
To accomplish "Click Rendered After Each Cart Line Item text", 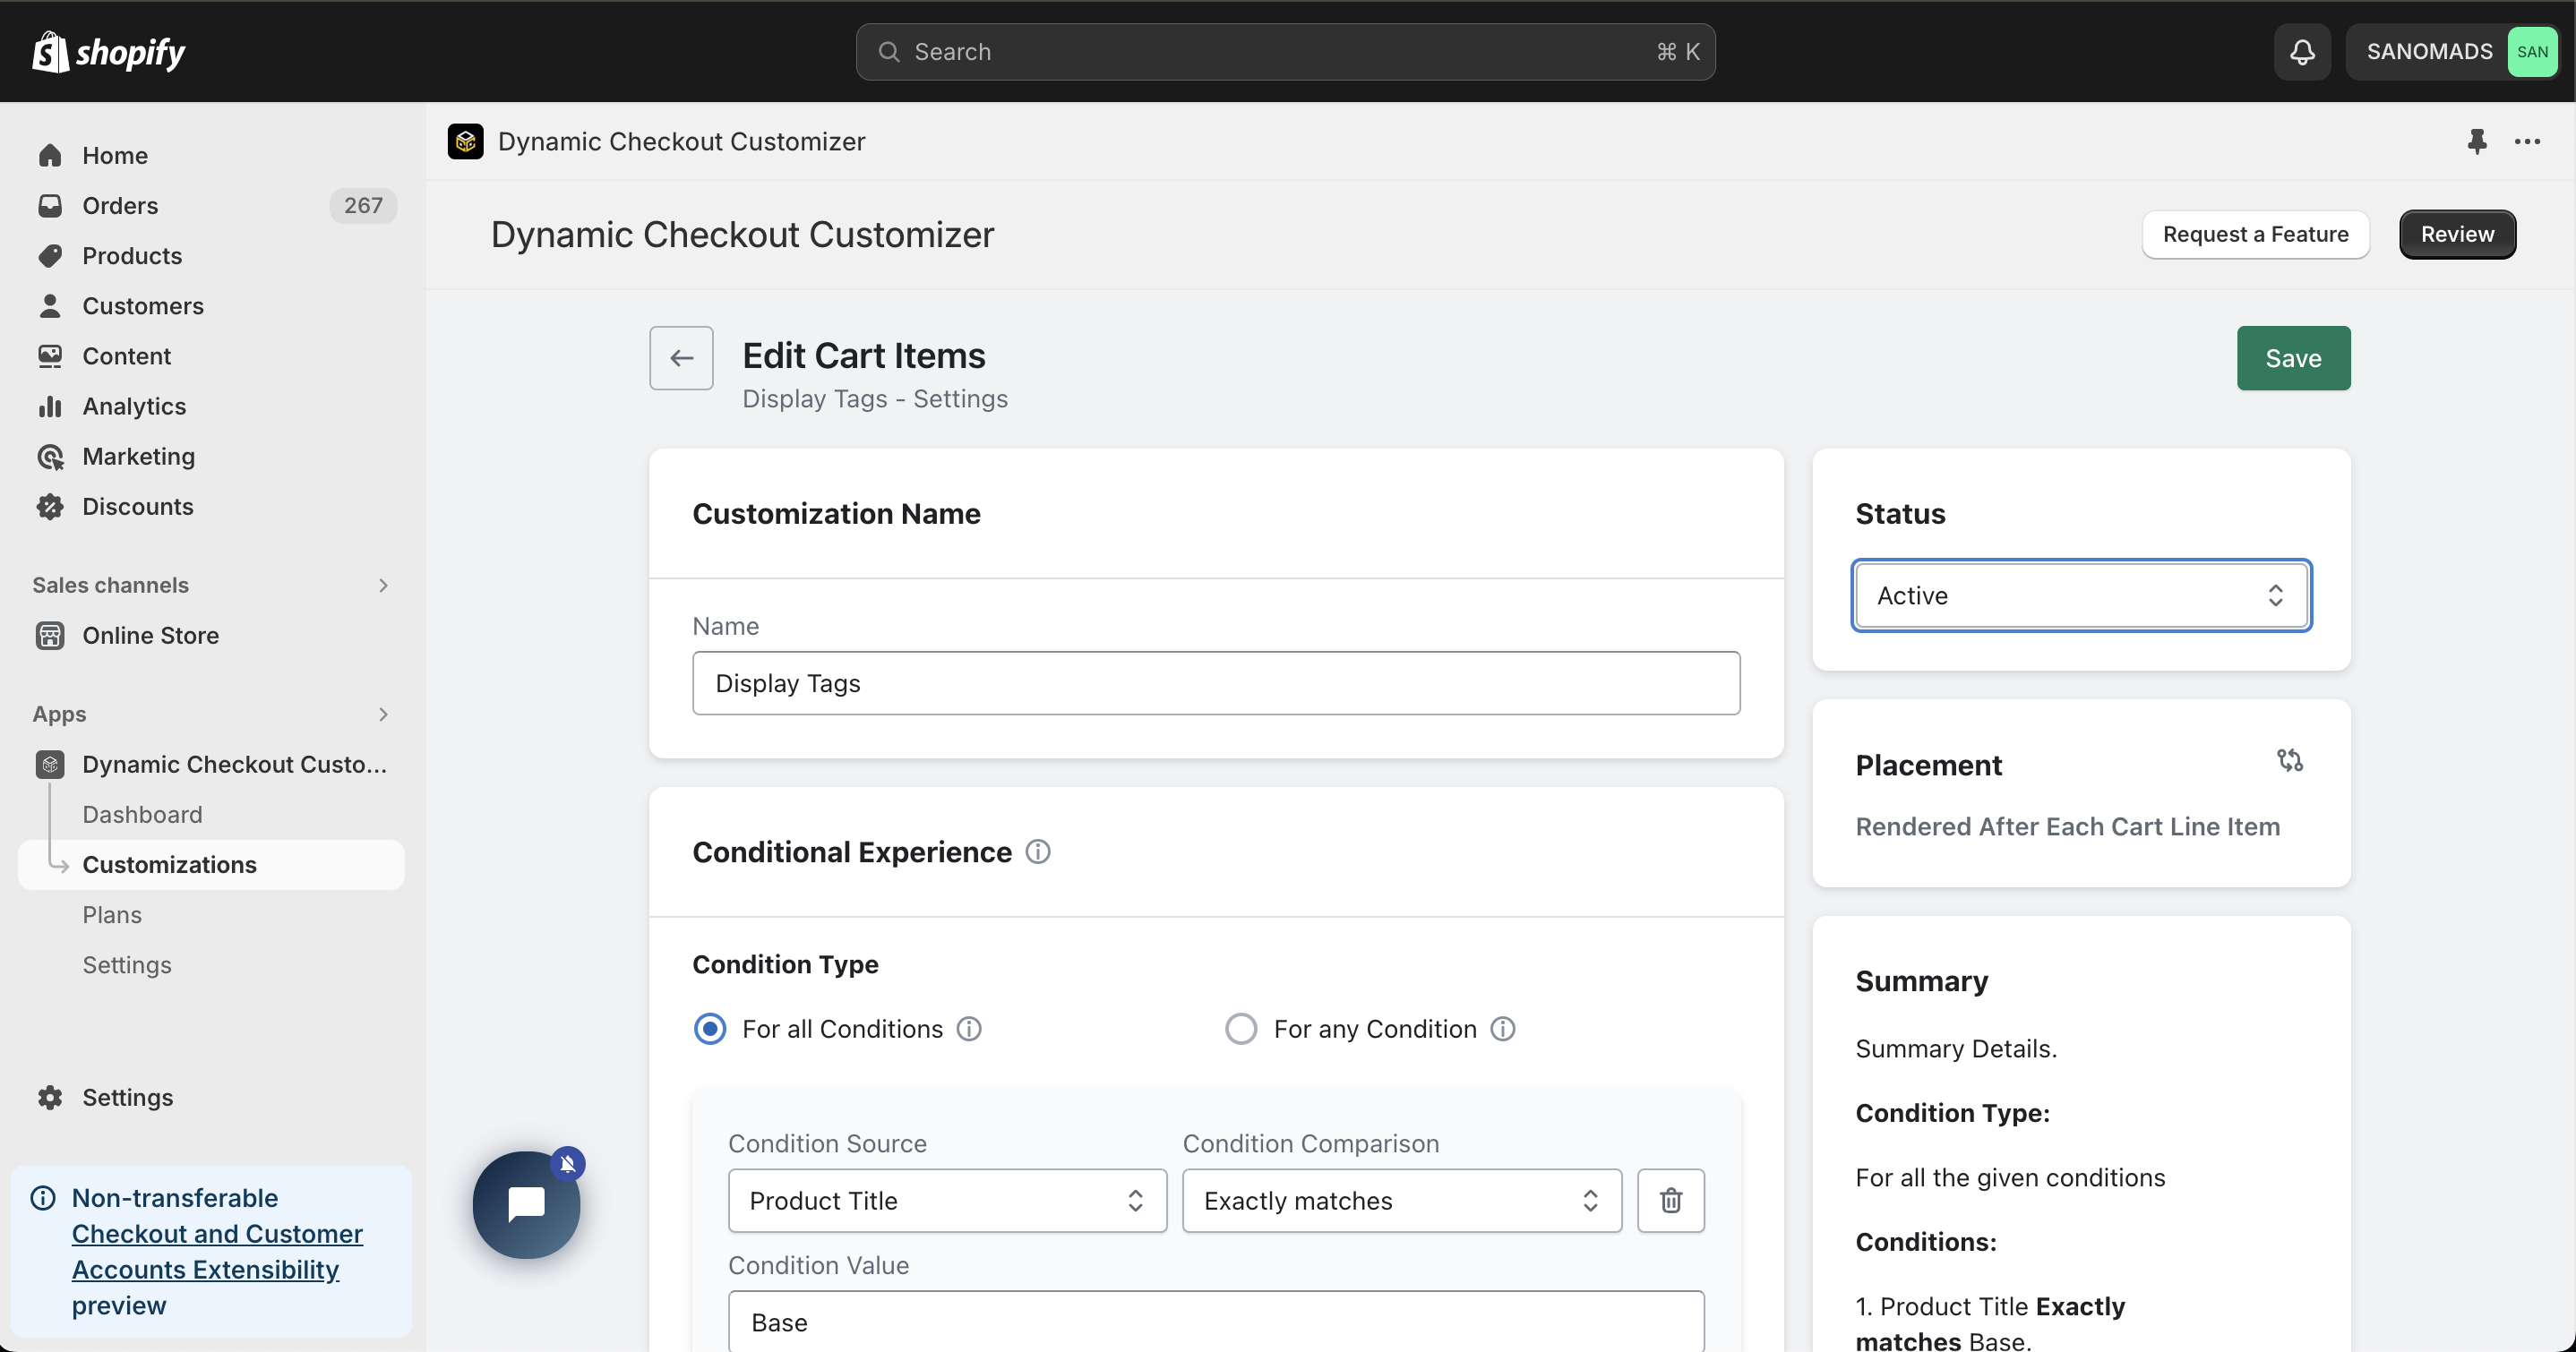I will pyautogui.click(x=2068, y=826).
